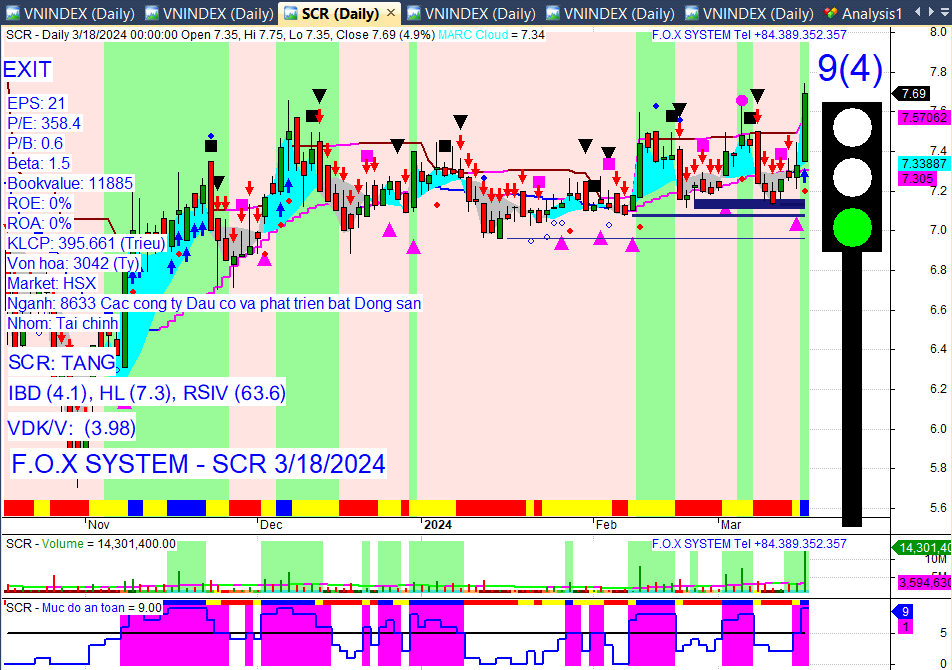Viewport: 952px width, 670px height.
Task: Click the SCR: TANG trend label
Action: coord(62,363)
